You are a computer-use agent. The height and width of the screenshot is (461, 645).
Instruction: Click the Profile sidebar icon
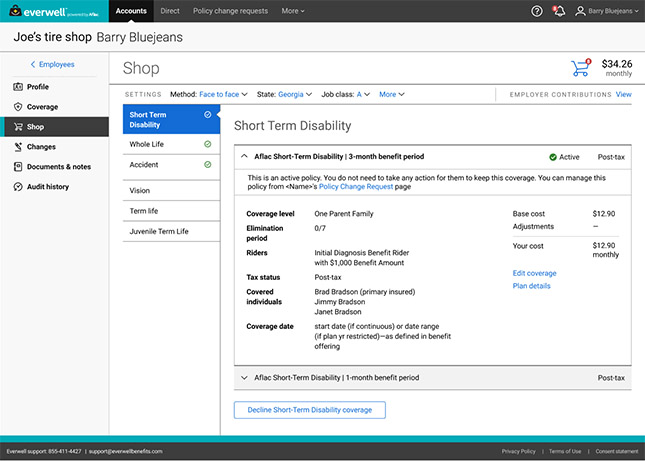[18, 87]
